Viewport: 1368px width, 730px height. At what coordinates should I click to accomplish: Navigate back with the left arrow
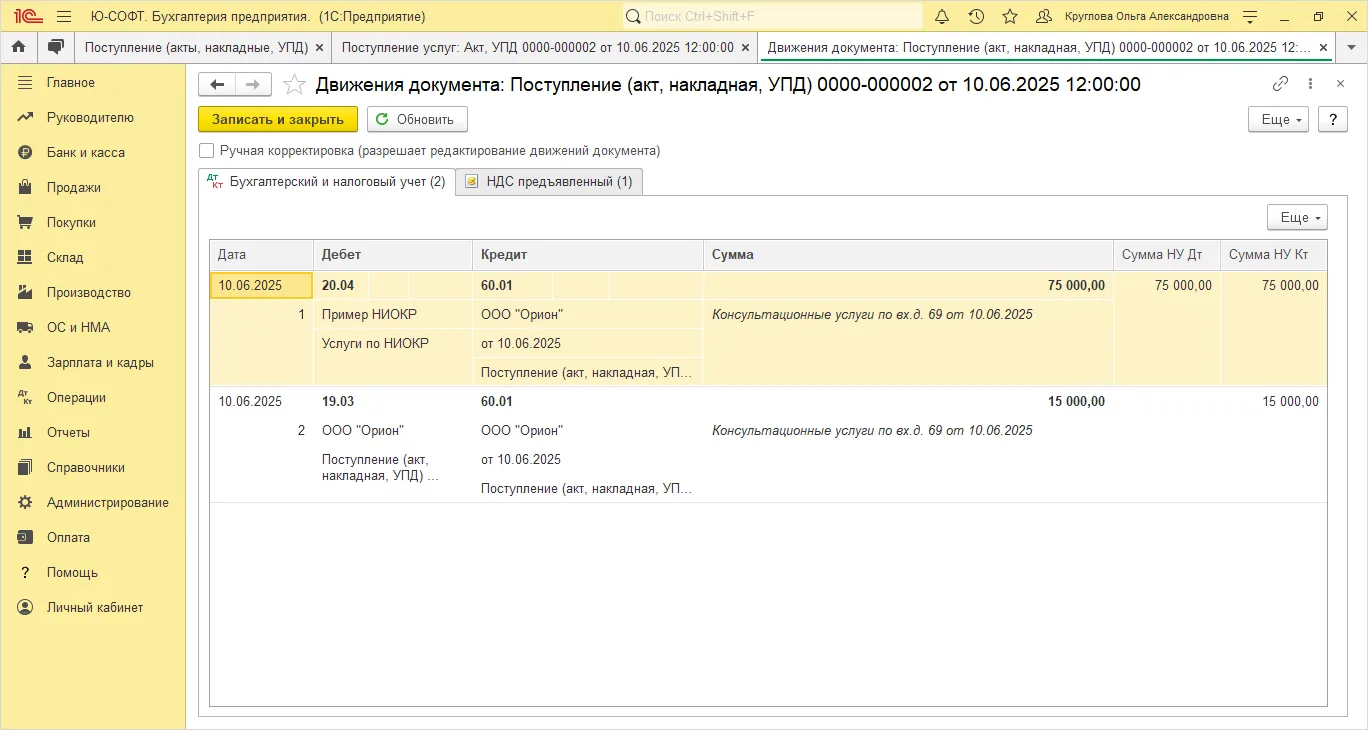[x=216, y=85]
